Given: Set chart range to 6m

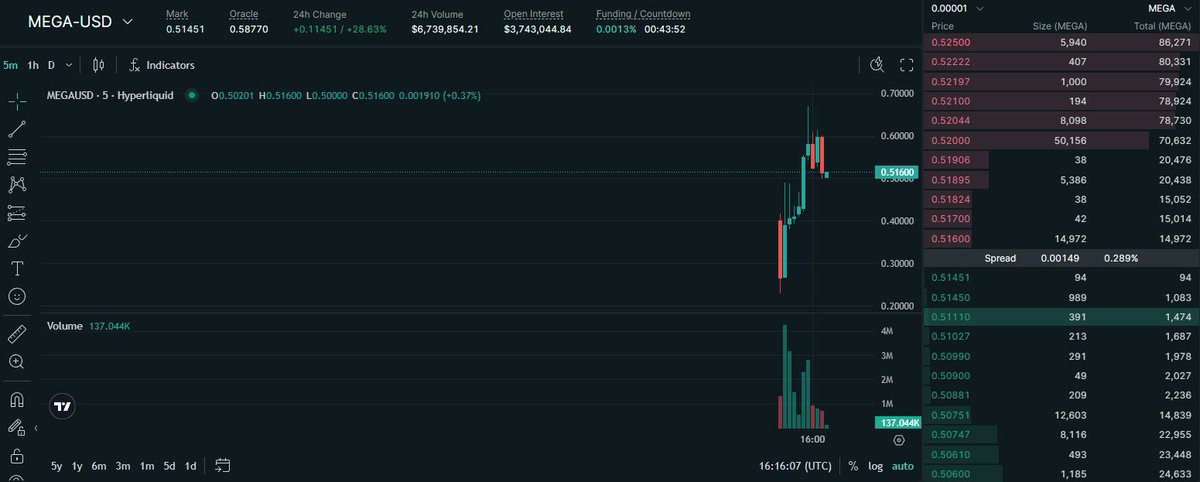Looking at the screenshot, I should pos(99,466).
